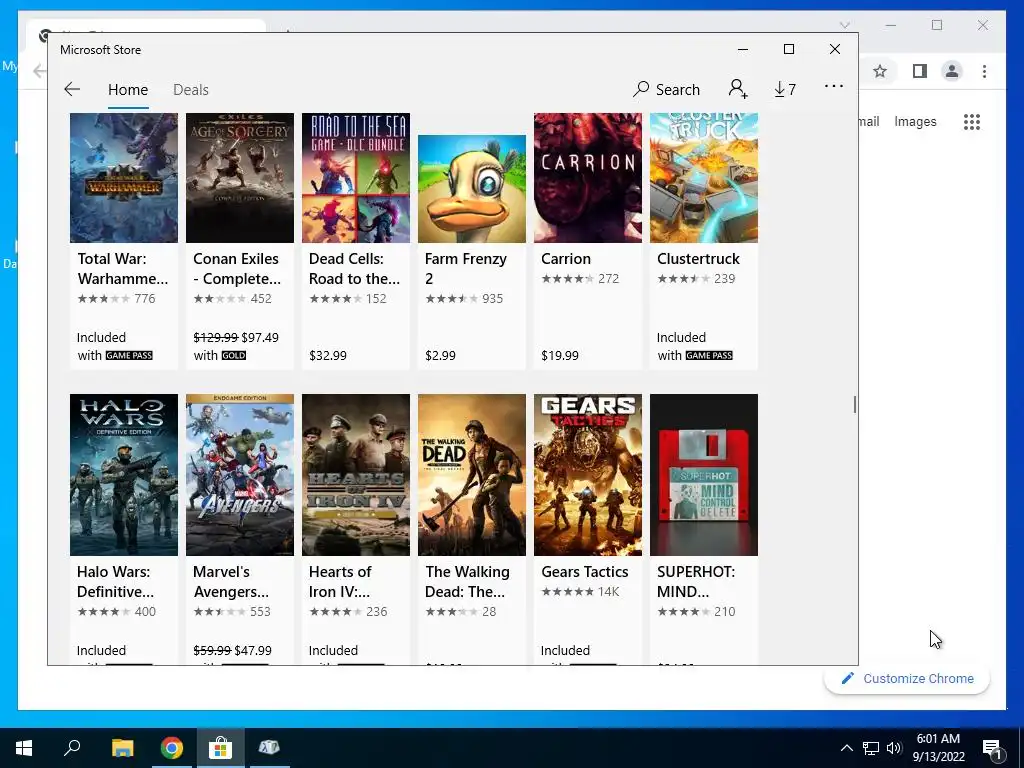Select the Marvel's Avengers... title
This screenshot has width=1024, height=768.
[231, 581]
